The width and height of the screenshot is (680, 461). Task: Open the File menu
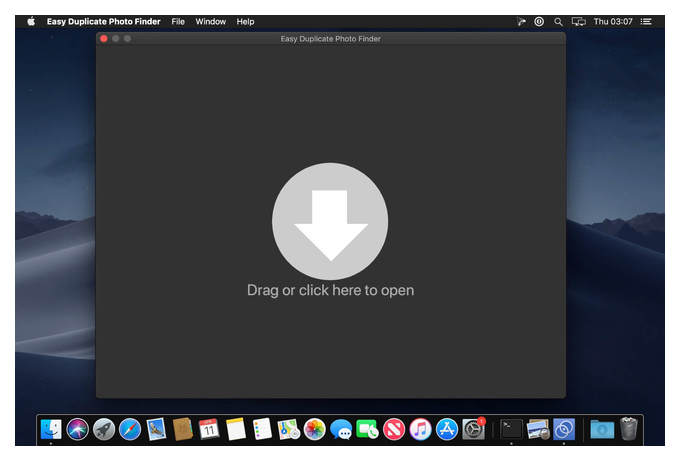click(x=178, y=22)
